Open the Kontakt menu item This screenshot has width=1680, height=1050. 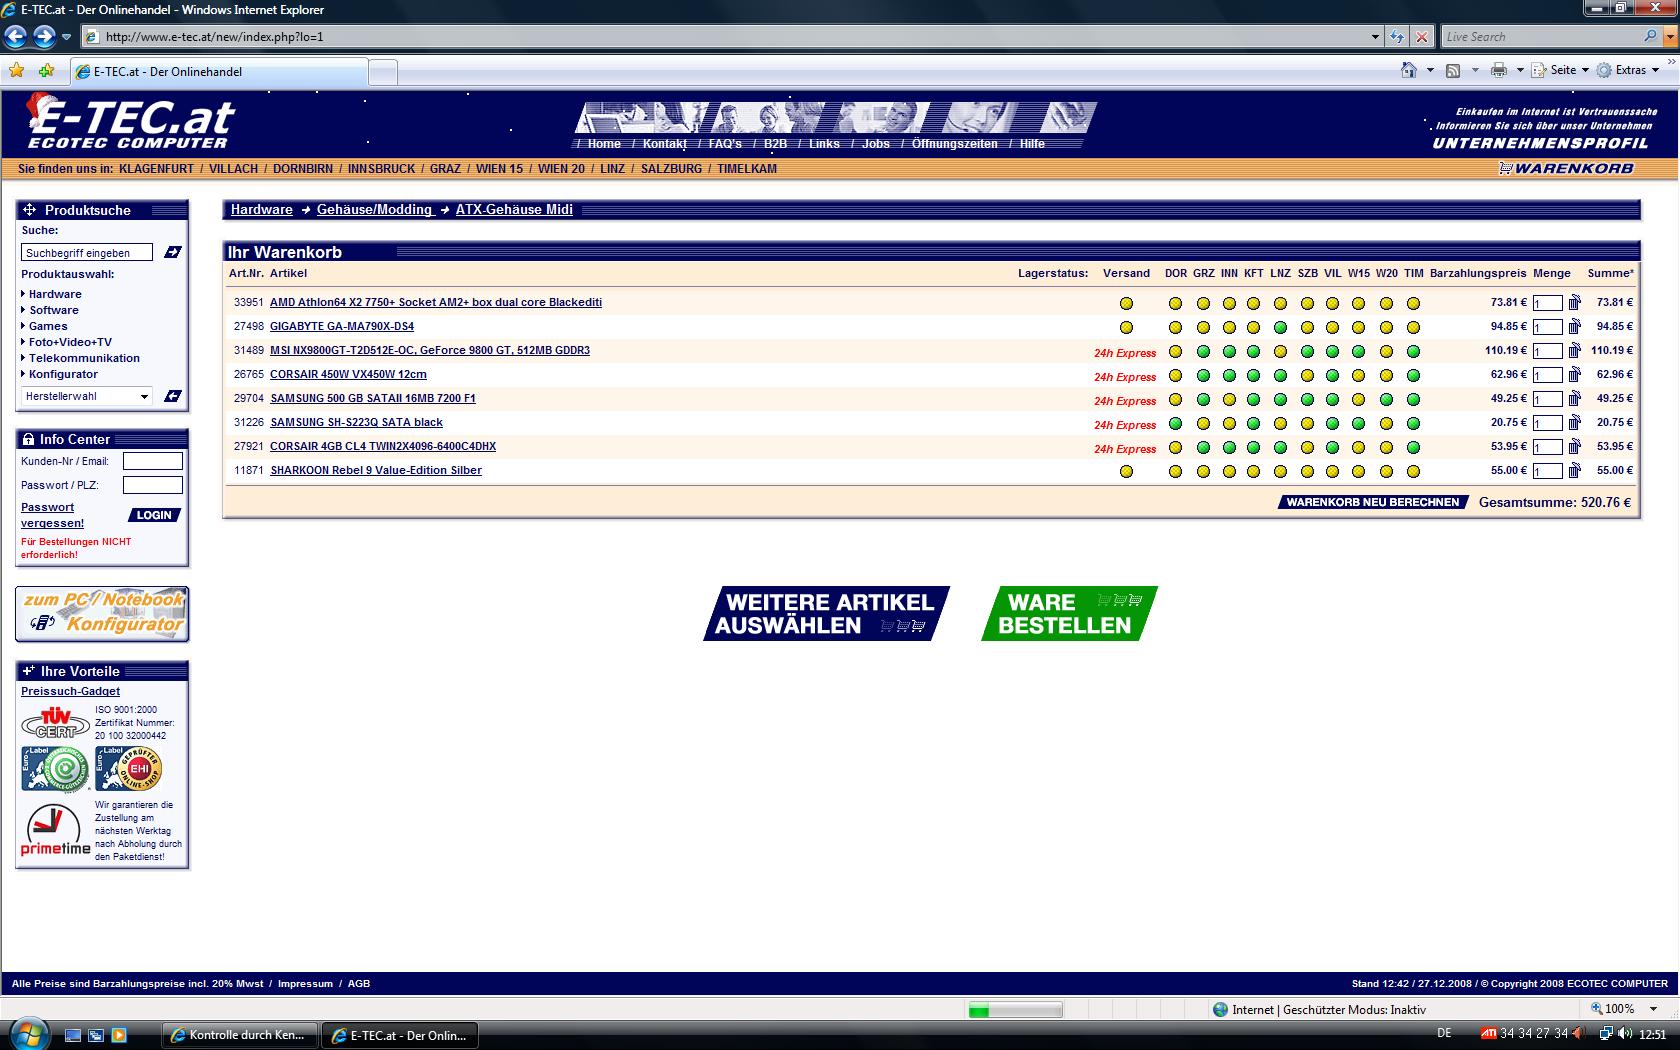point(664,144)
